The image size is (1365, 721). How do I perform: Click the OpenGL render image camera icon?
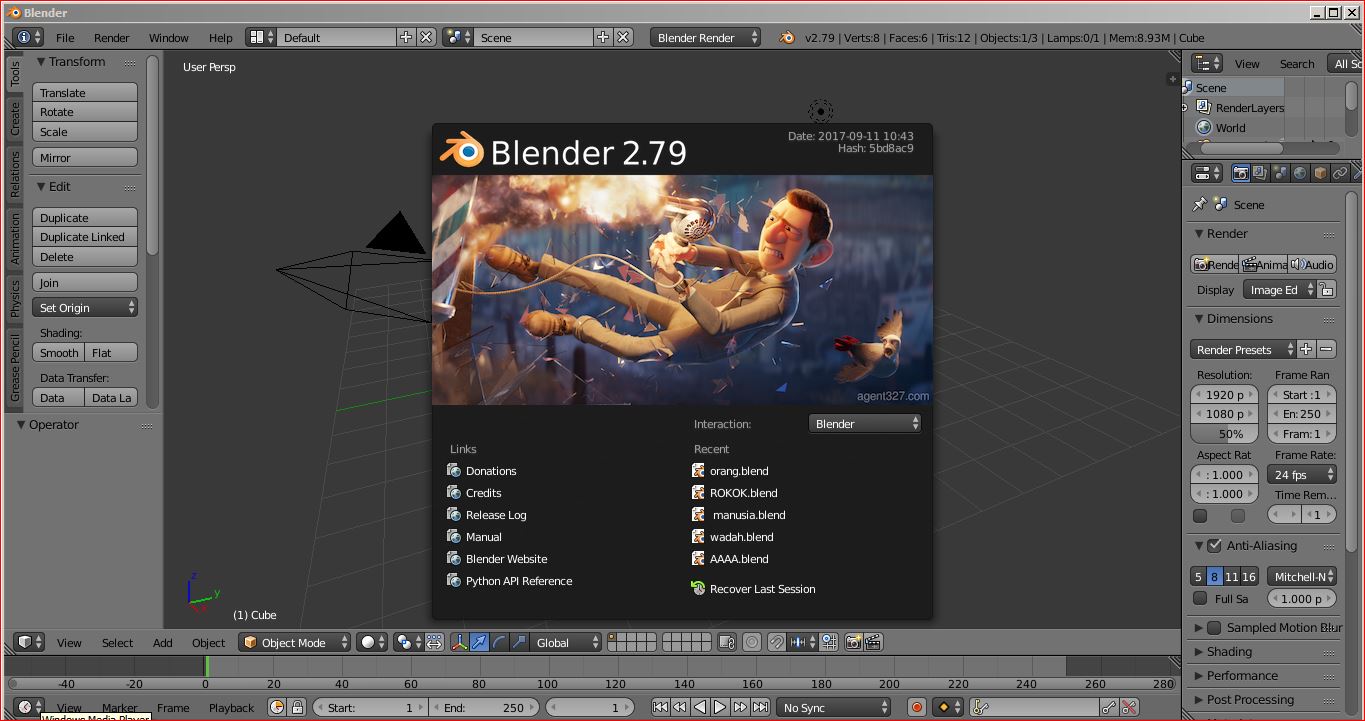pos(854,642)
